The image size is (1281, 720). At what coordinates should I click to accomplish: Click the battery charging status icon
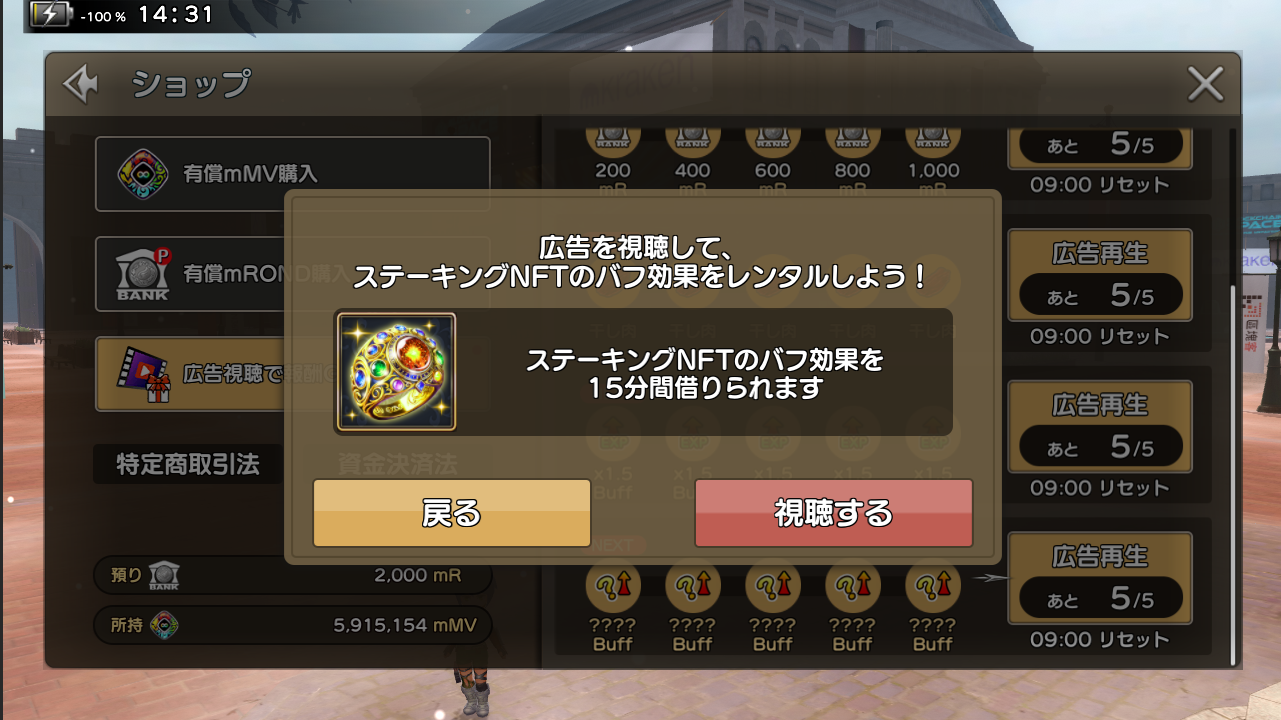pyautogui.click(x=51, y=15)
